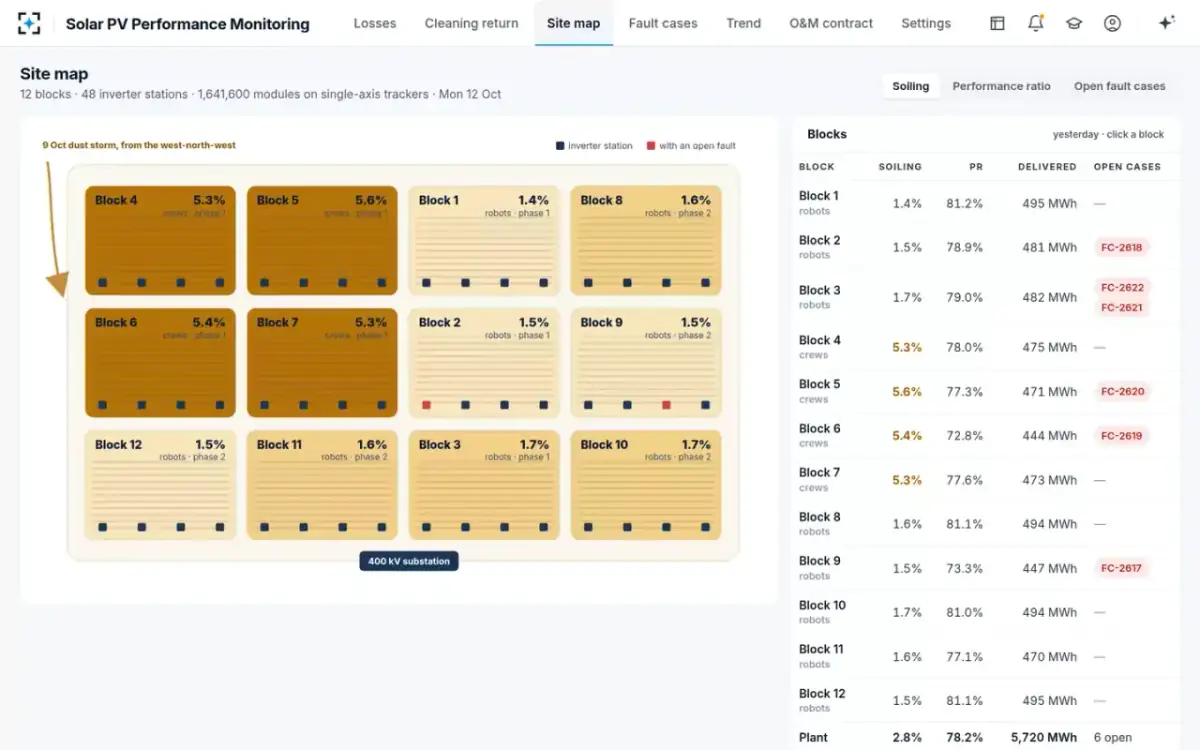The width and height of the screenshot is (1200, 750).
Task: Select Block 12 on the site map
Action: [x=160, y=485]
